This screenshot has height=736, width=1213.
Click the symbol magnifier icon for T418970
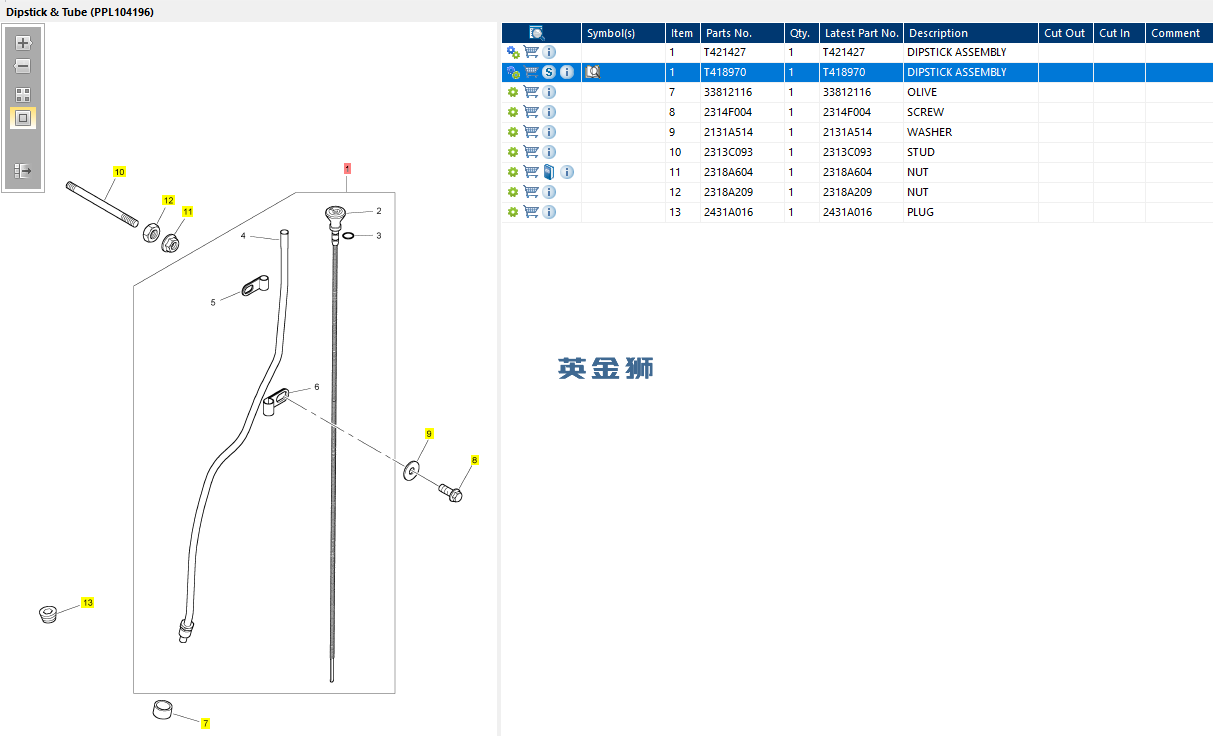pos(592,72)
